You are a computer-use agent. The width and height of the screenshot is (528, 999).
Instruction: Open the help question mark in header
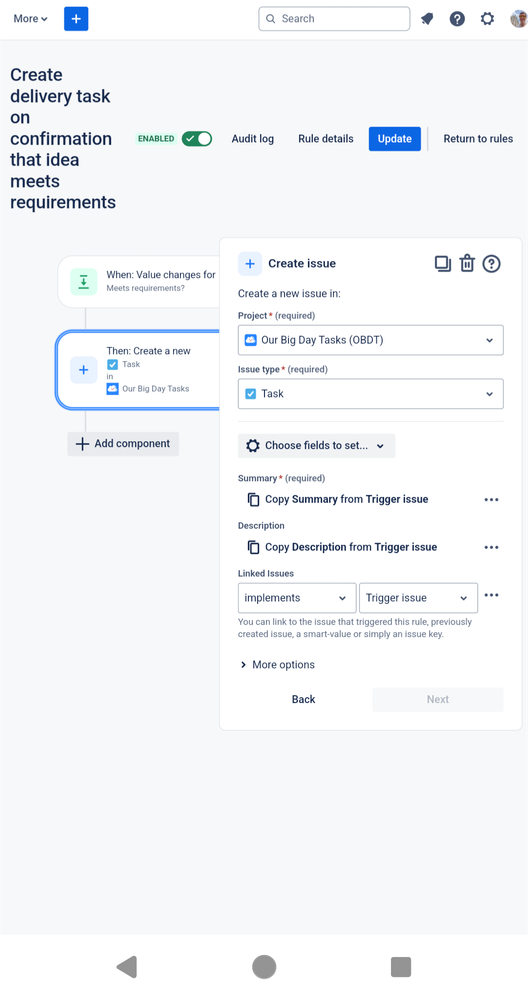[457, 19]
